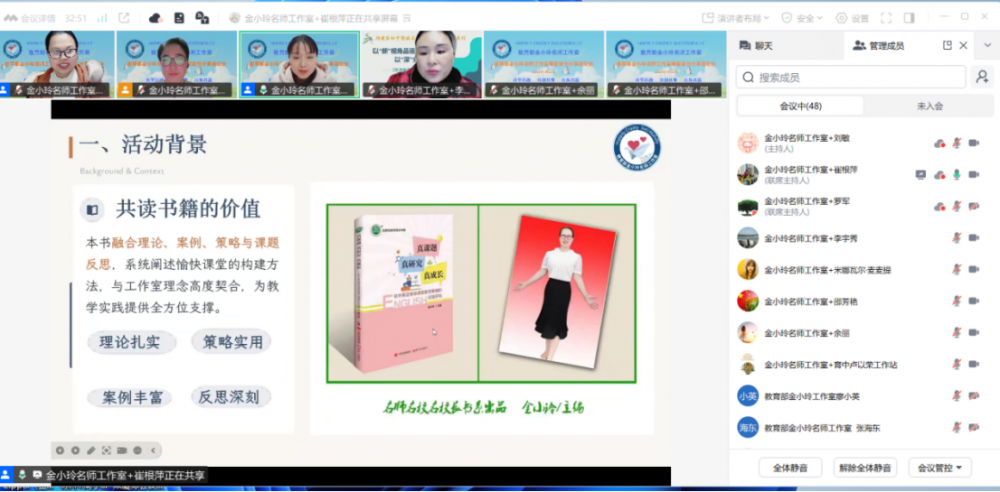Unmute microphone of member 李宇秀

coord(956,238)
